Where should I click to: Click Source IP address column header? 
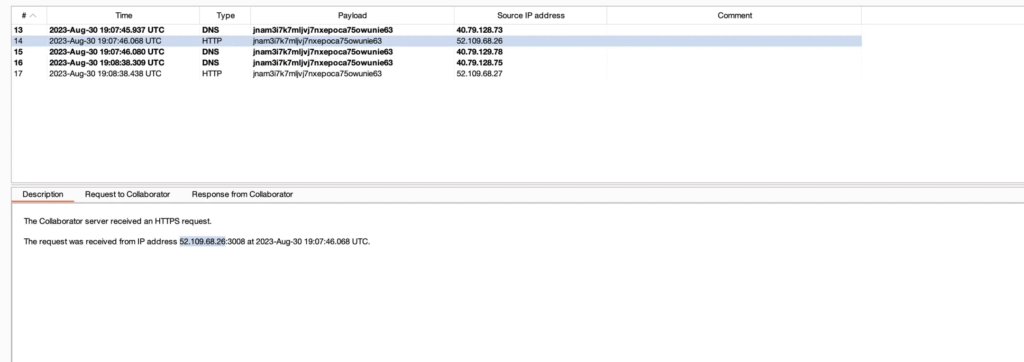pyautogui.click(x=530, y=16)
